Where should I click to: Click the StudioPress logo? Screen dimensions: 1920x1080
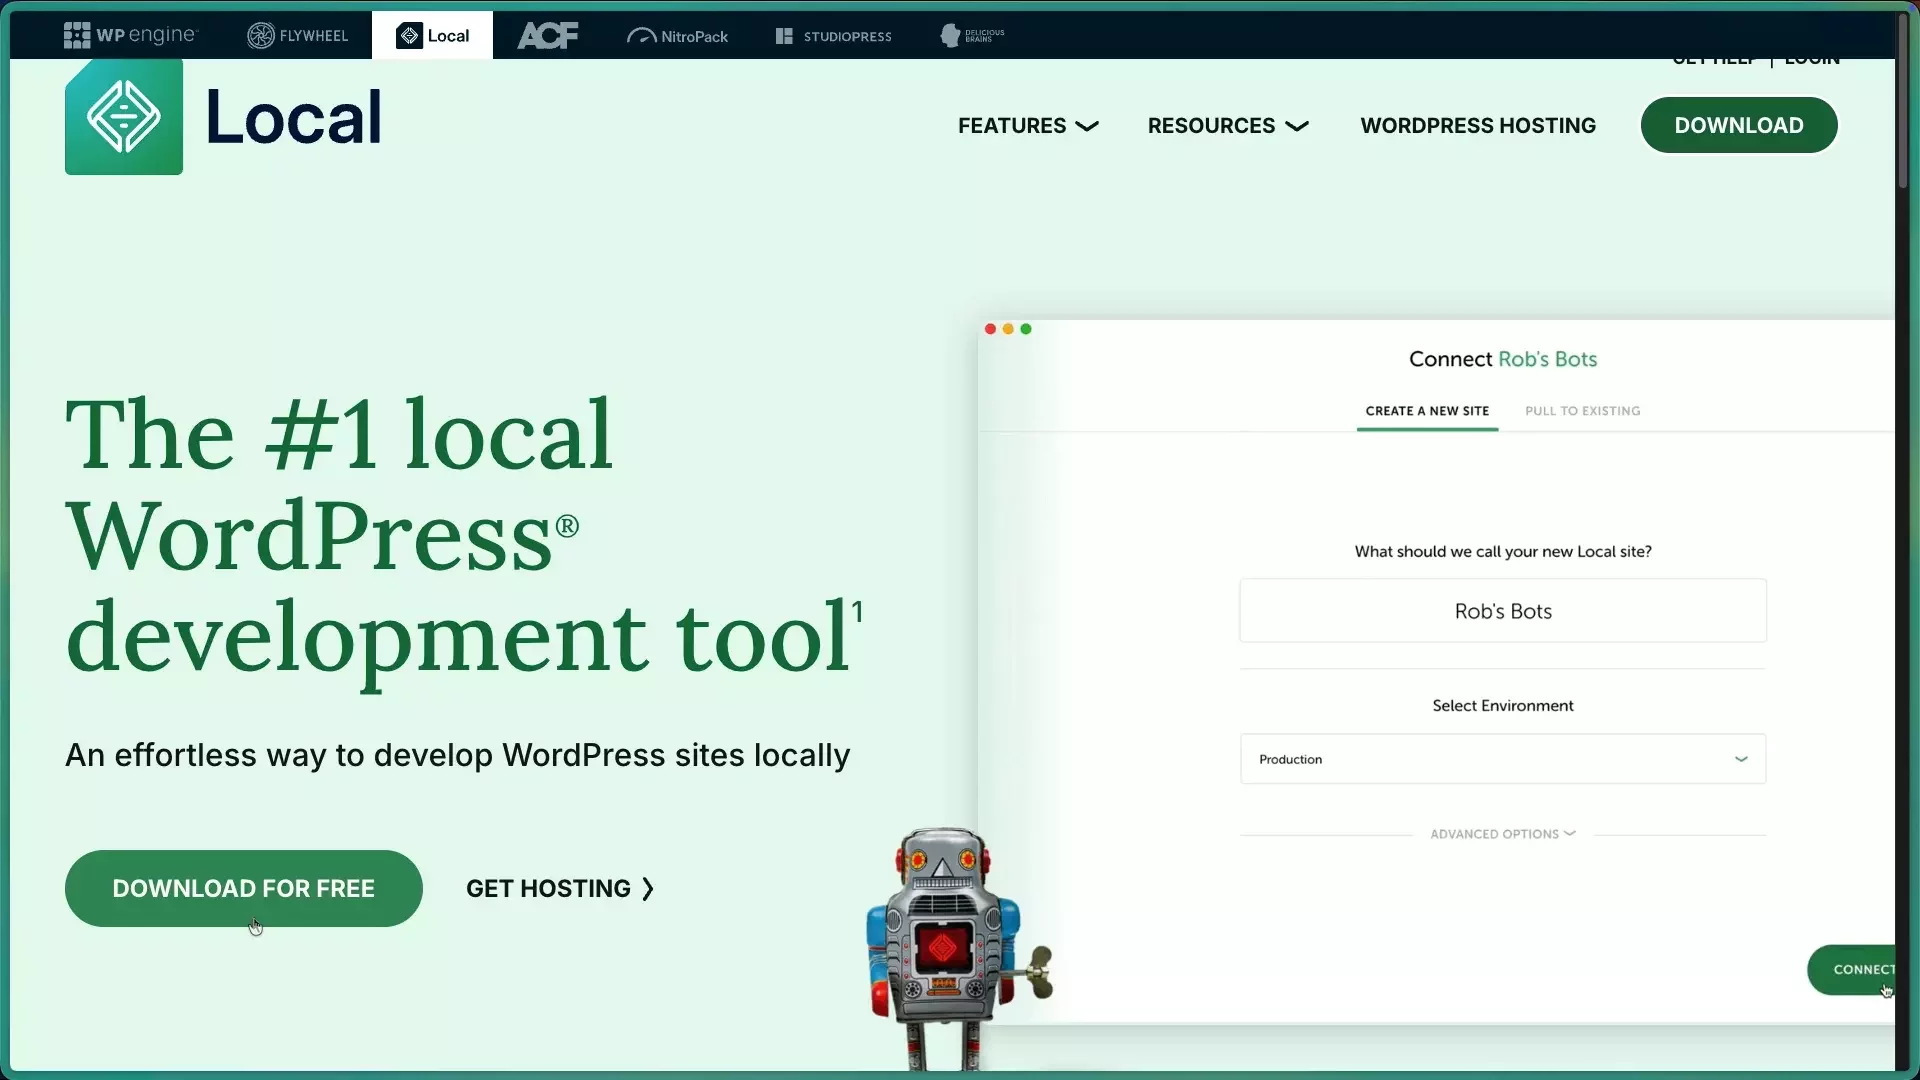pyautogui.click(x=833, y=35)
